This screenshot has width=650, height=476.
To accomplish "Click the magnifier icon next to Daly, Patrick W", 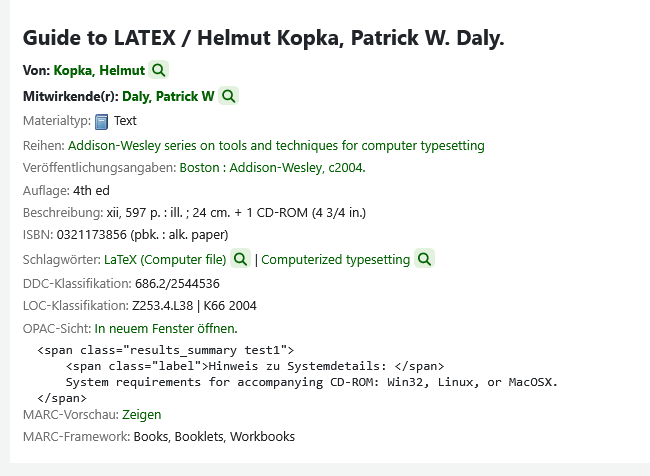I will click(229, 96).
